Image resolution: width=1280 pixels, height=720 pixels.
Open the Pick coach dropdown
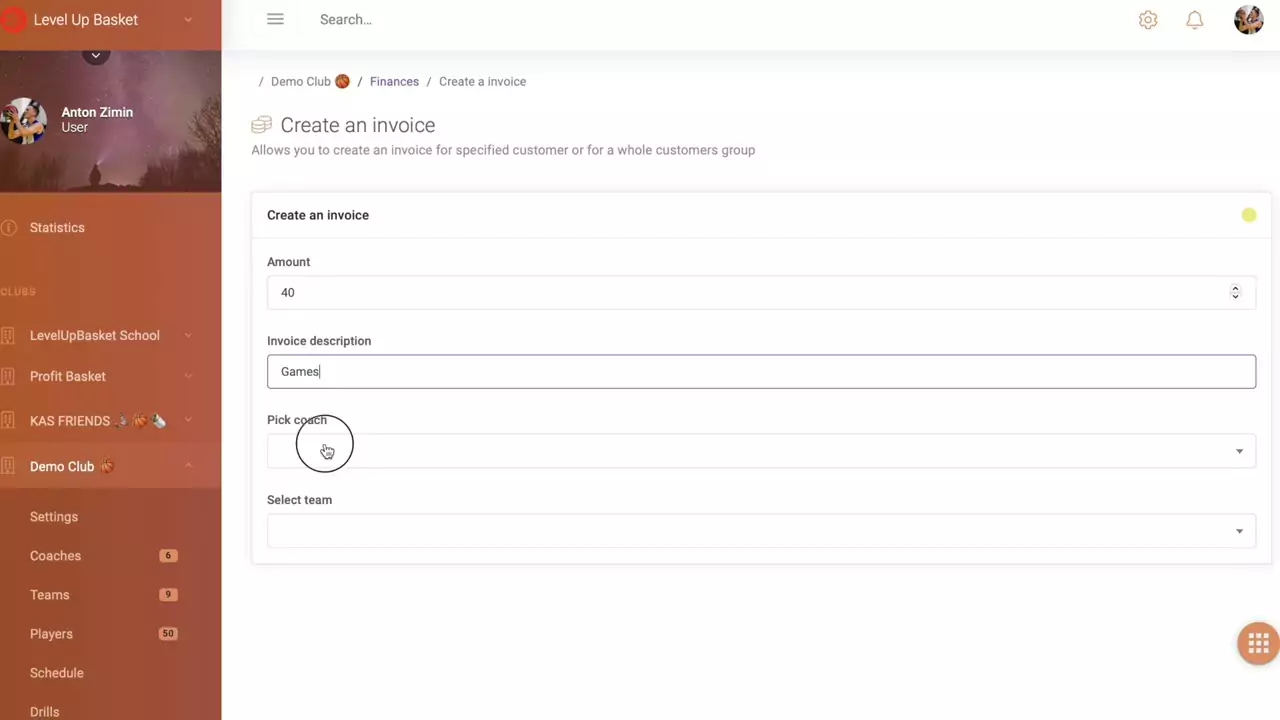(x=761, y=451)
